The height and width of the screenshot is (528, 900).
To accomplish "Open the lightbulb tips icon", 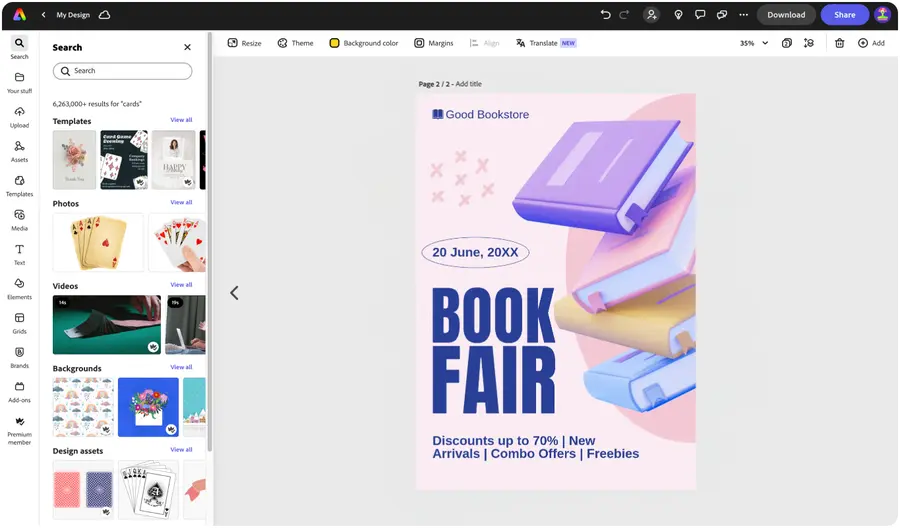I will point(678,15).
